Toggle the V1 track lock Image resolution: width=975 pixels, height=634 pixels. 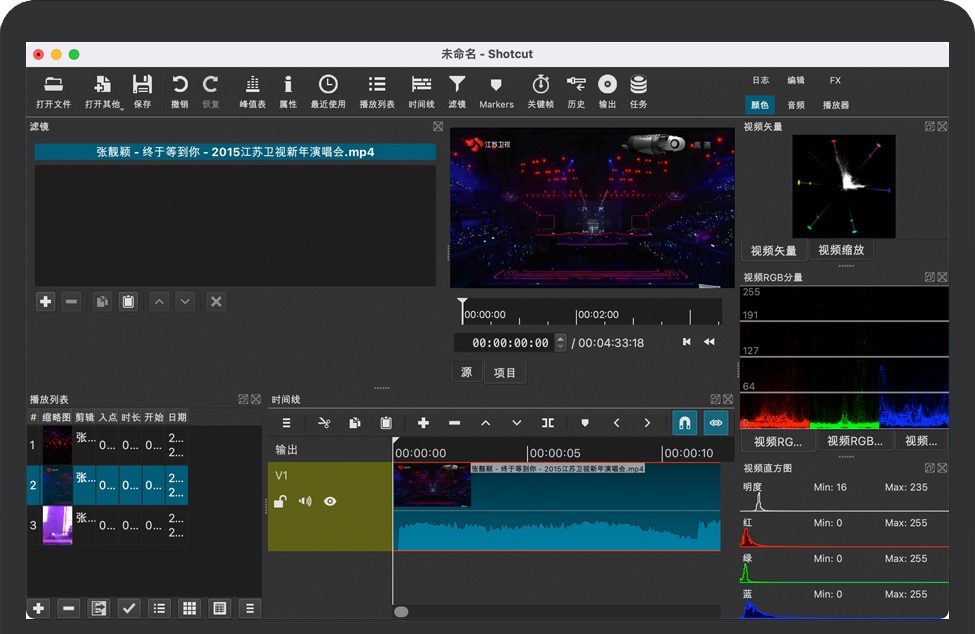click(x=281, y=501)
